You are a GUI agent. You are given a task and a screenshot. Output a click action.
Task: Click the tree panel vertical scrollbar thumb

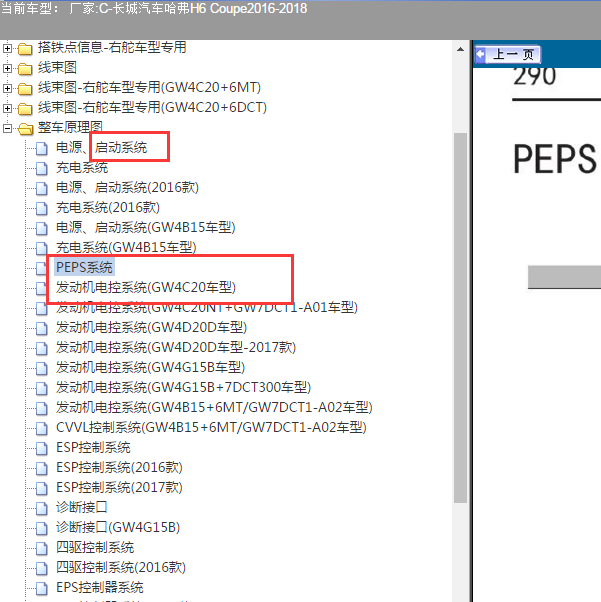[x=460, y=318]
